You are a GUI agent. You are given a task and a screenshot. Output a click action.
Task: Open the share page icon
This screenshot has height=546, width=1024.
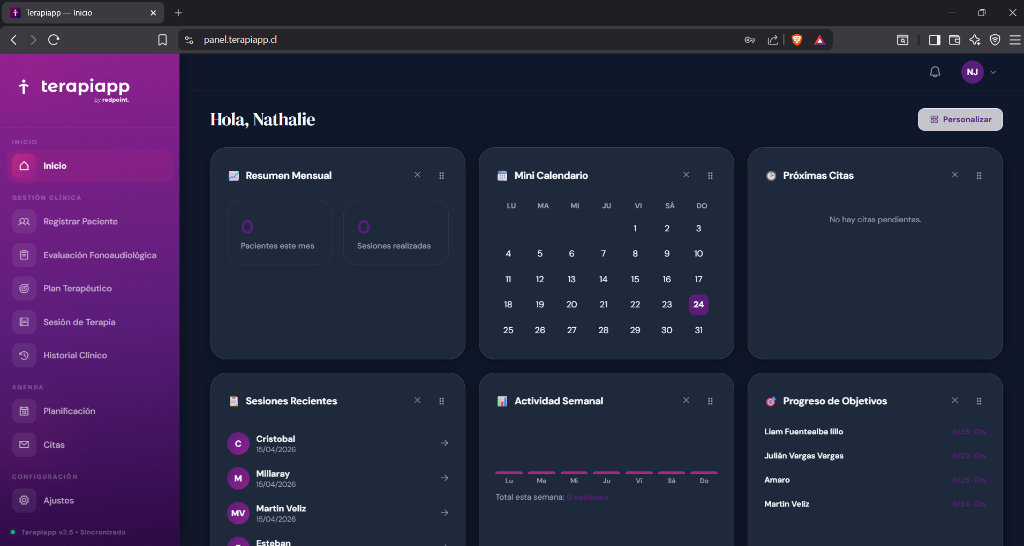click(x=773, y=40)
